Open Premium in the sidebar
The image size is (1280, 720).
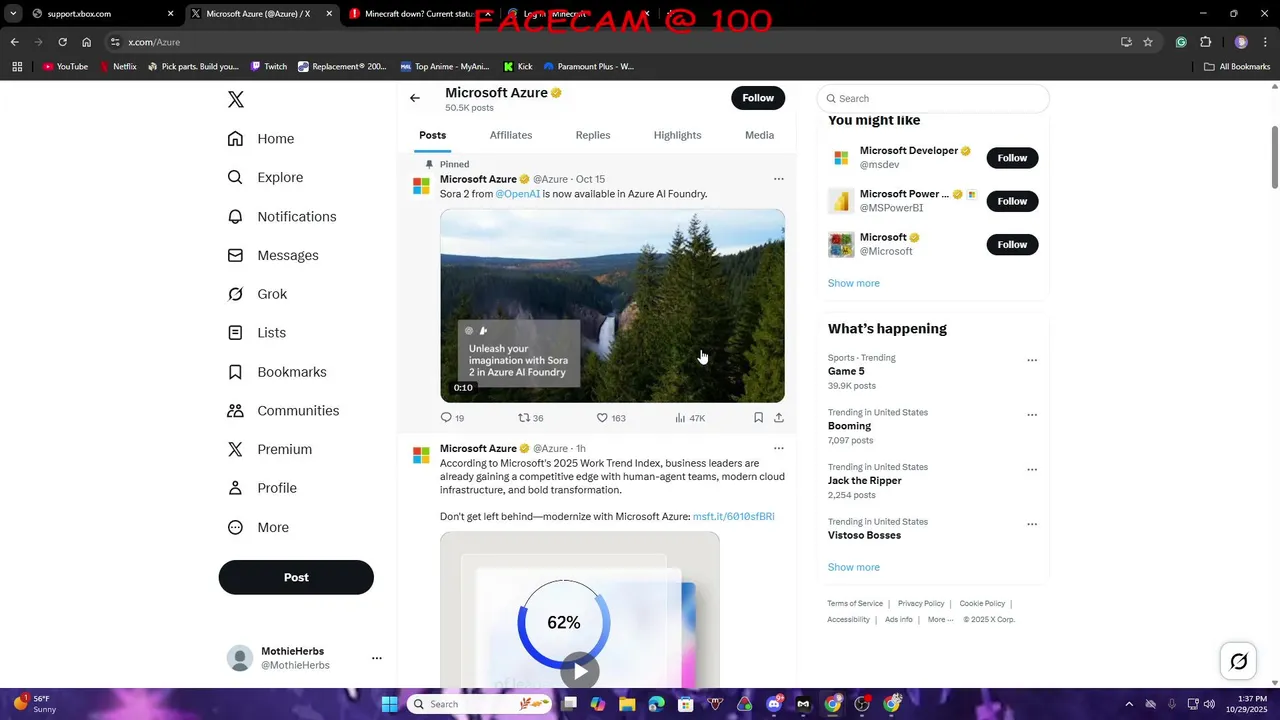pyautogui.click(x=270, y=449)
